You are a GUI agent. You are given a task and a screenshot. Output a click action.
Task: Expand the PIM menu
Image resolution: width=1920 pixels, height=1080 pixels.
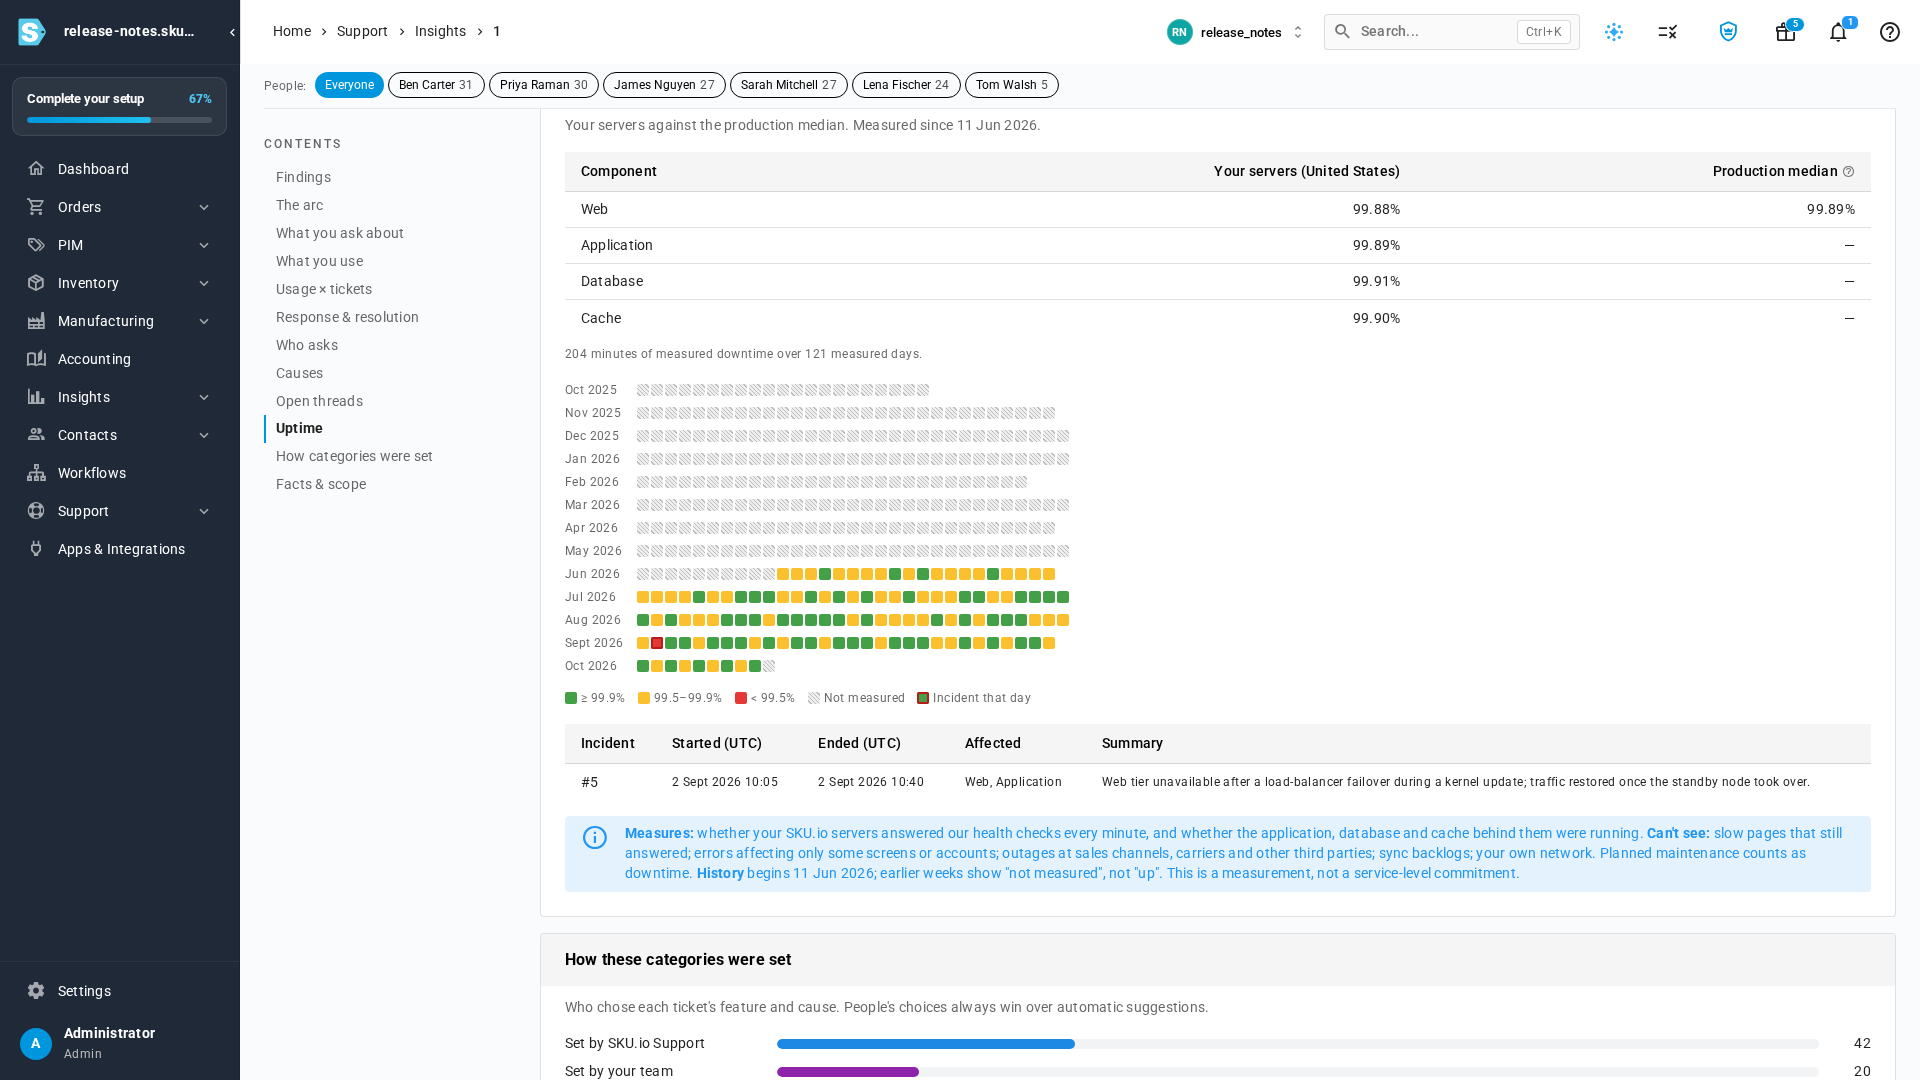pyautogui.click(x=119, y=245)
